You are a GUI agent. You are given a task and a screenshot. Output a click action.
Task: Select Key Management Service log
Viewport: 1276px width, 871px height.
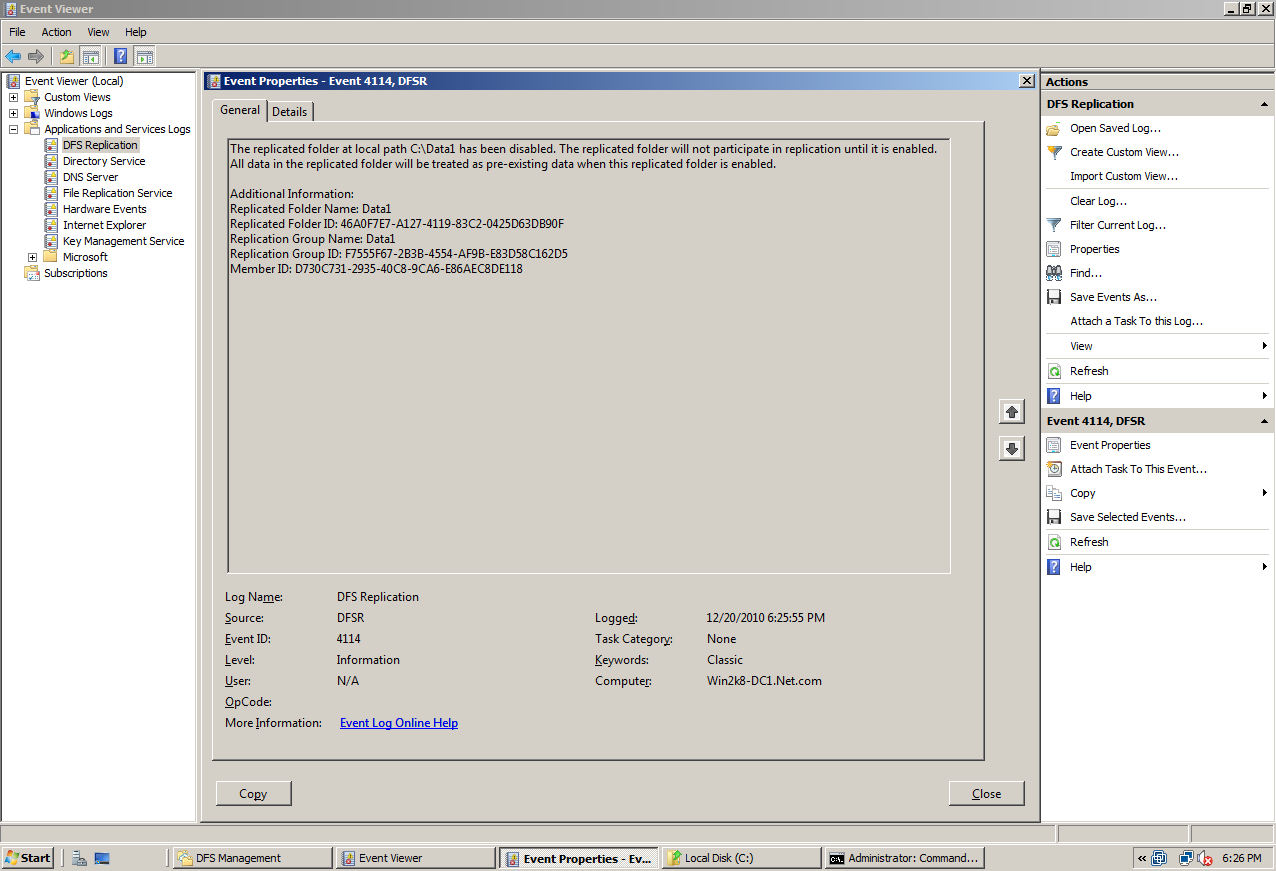pyautogui.click(x=123, y=241)
